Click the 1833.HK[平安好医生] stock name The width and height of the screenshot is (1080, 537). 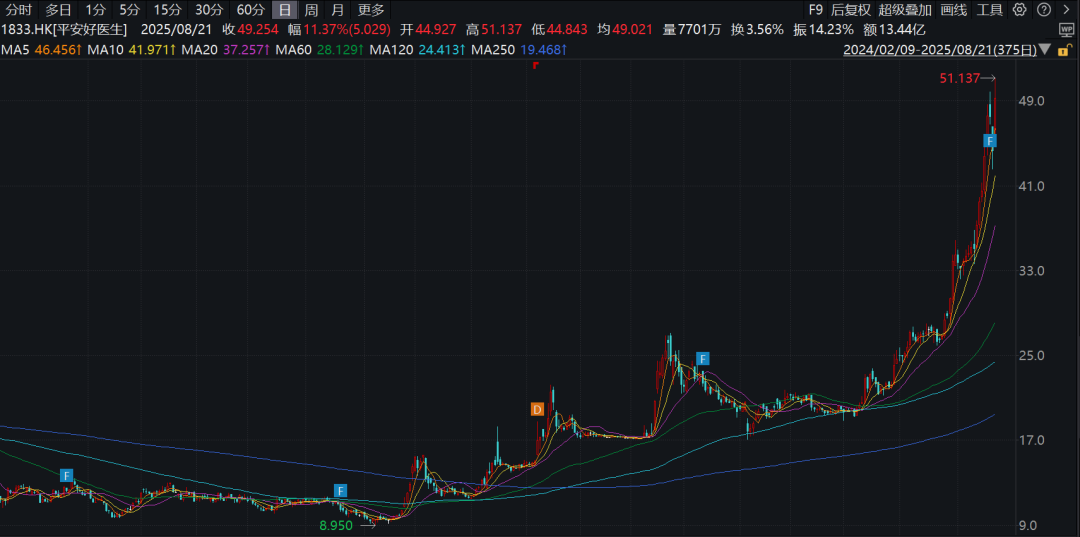[63, 30]
